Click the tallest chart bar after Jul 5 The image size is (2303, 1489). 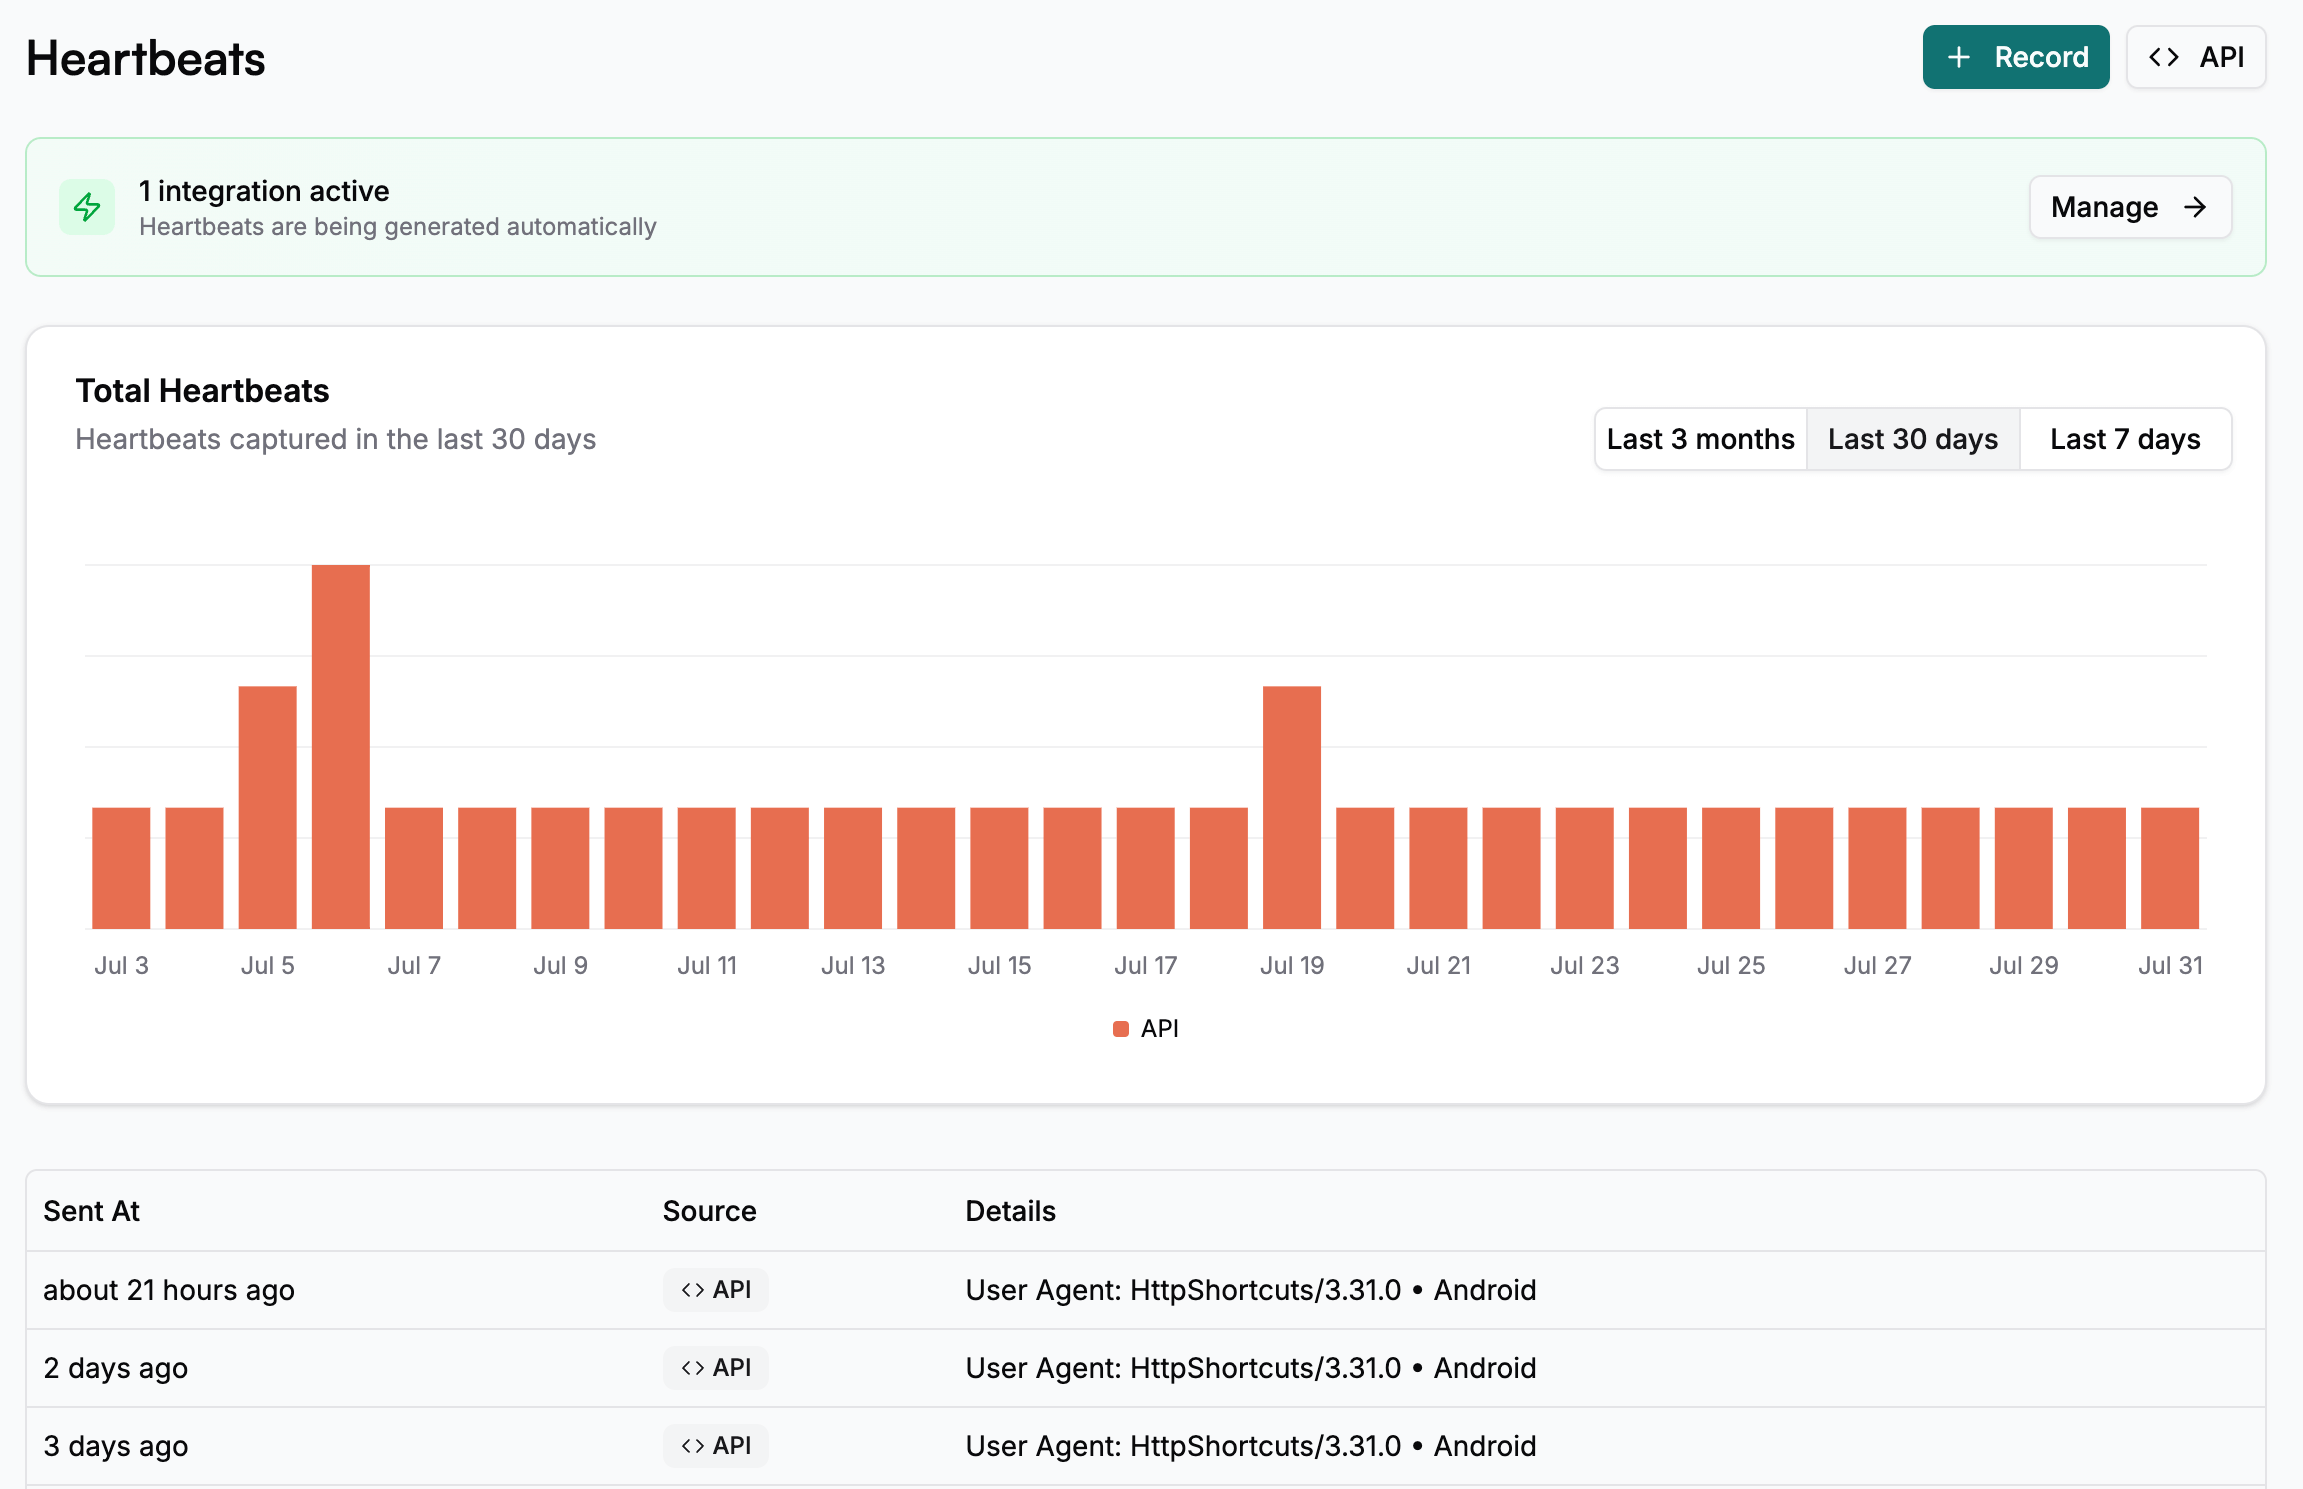pos(341,747)
